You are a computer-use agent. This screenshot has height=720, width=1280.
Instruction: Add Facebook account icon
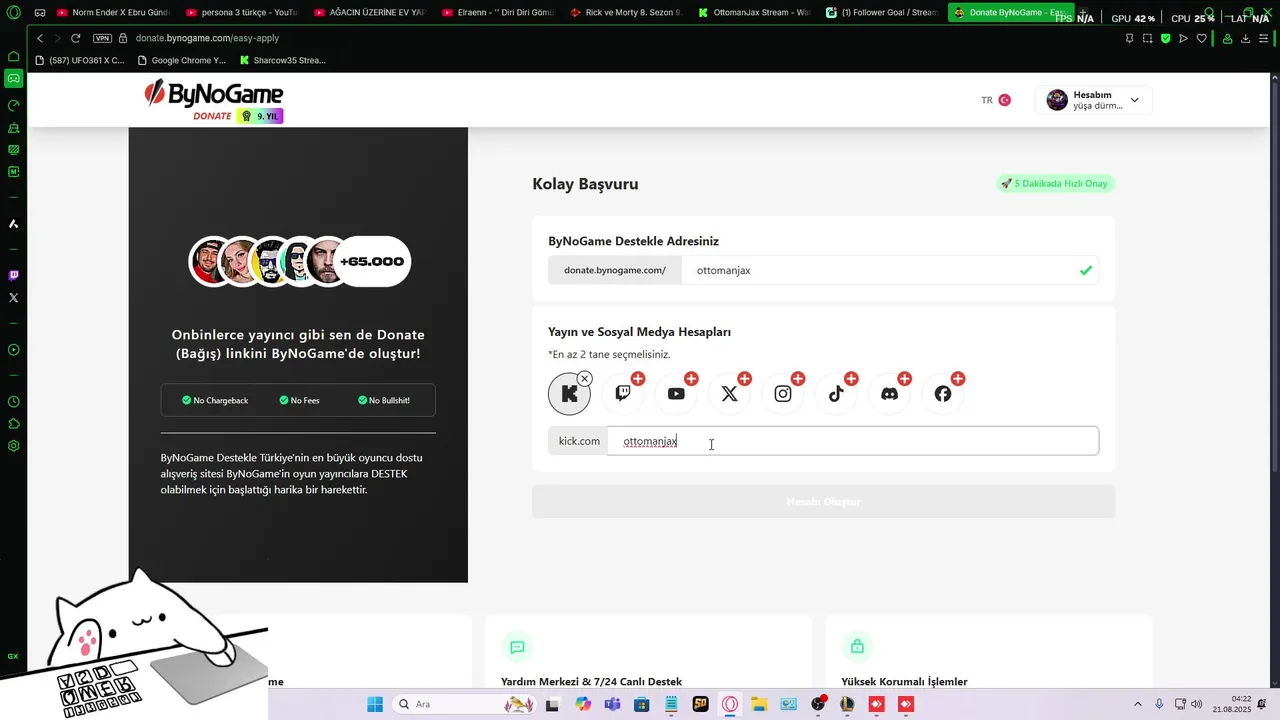click(943, 393)
